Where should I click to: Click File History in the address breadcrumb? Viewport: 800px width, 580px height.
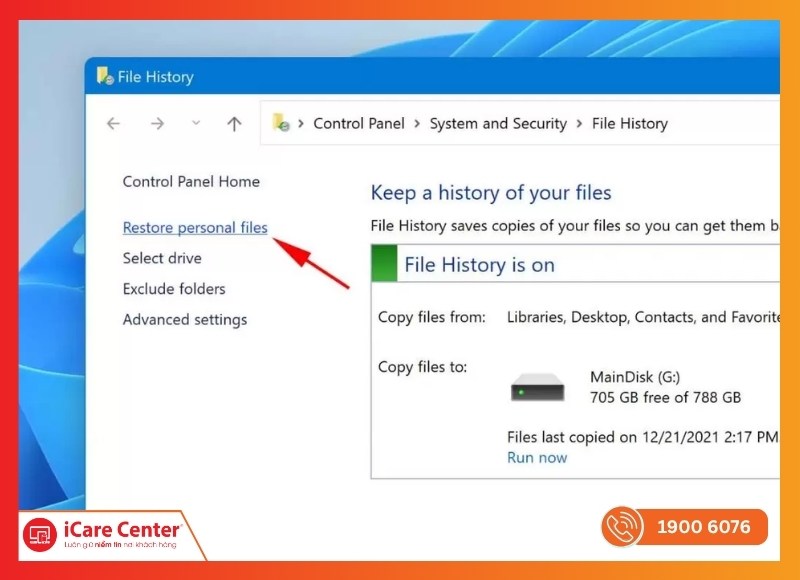(x=629, y=124)
